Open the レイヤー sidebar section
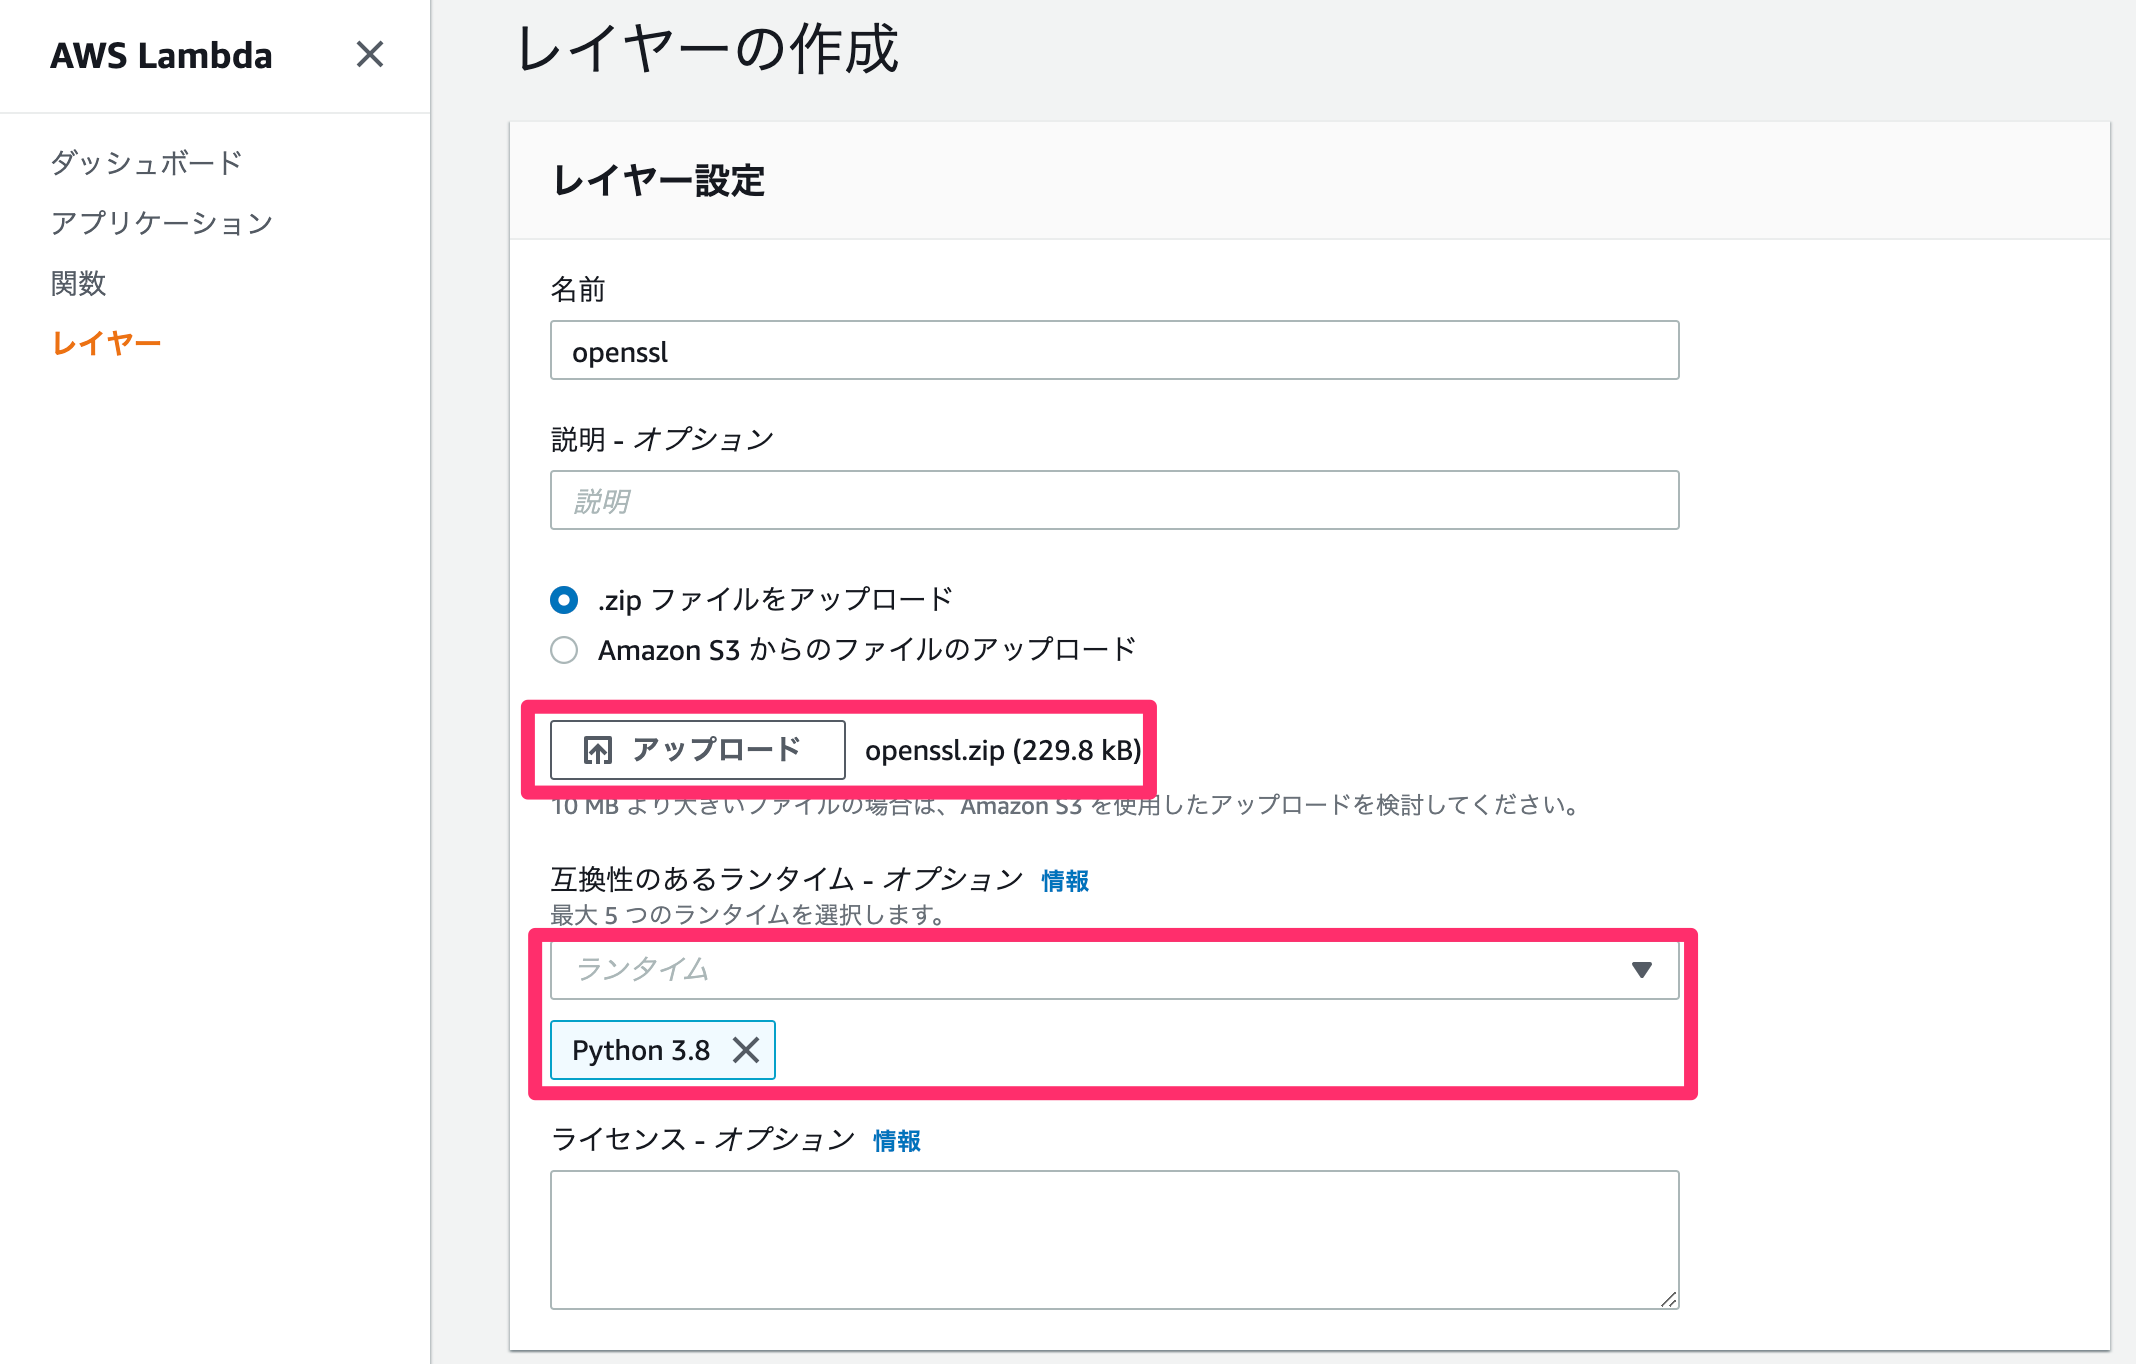Image resolution: width=2136 pixels, height=1364 pixels. pos(106,341)
